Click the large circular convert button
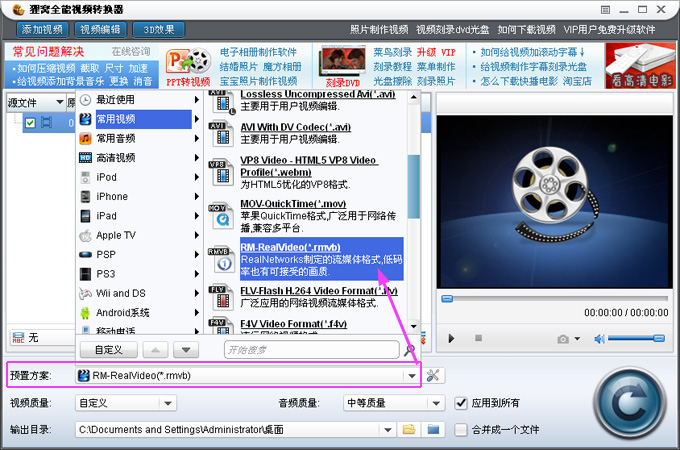680x450 pixels. tap(630, 404)
